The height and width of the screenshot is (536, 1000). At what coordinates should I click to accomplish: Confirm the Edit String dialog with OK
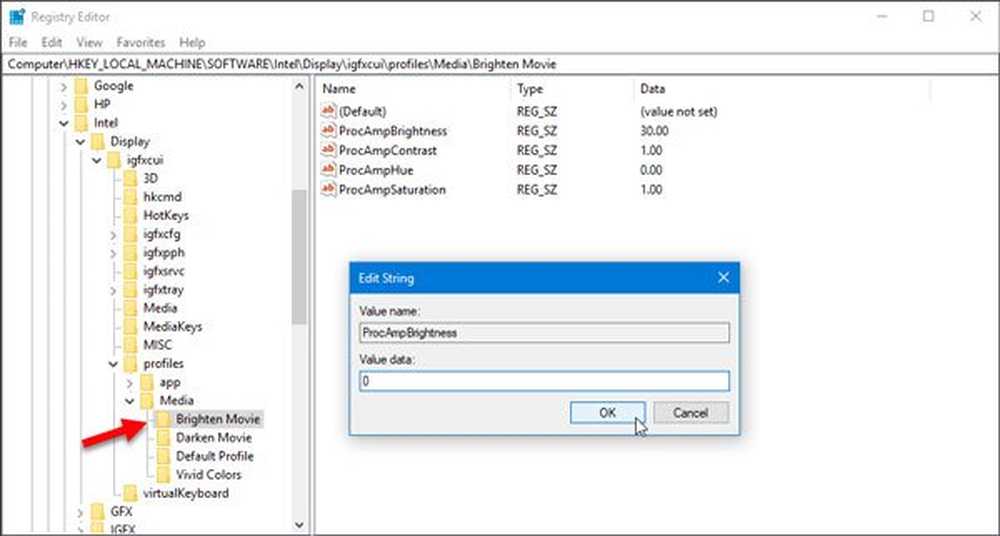(608, 413)
